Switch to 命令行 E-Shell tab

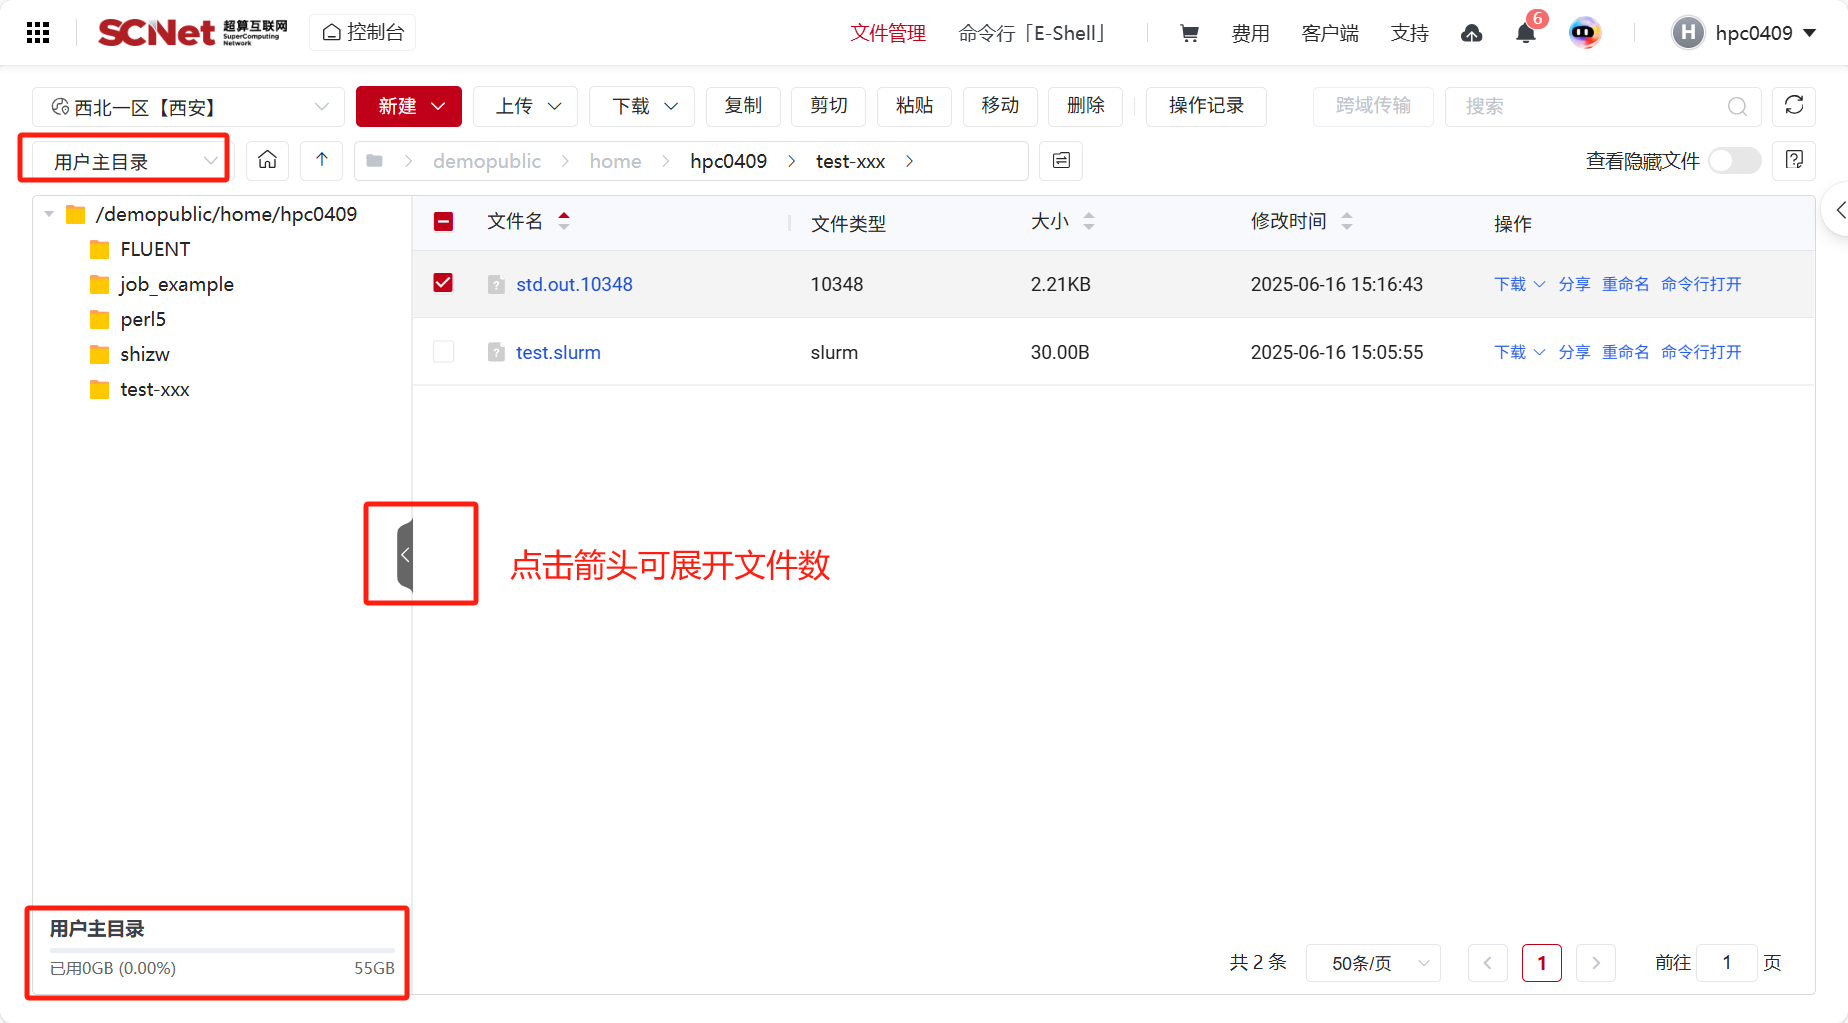pyautogui.click(x=1033, y=33)
